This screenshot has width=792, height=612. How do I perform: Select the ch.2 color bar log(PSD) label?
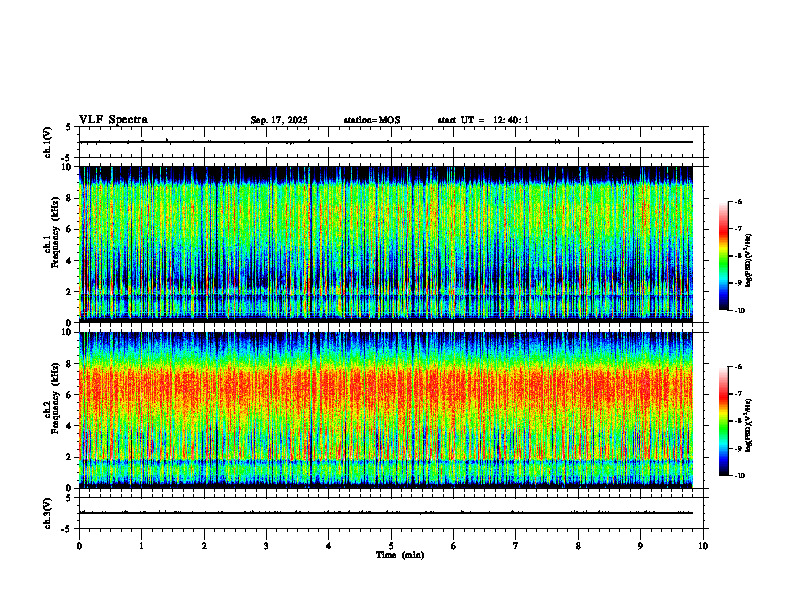tap(749, 426)
